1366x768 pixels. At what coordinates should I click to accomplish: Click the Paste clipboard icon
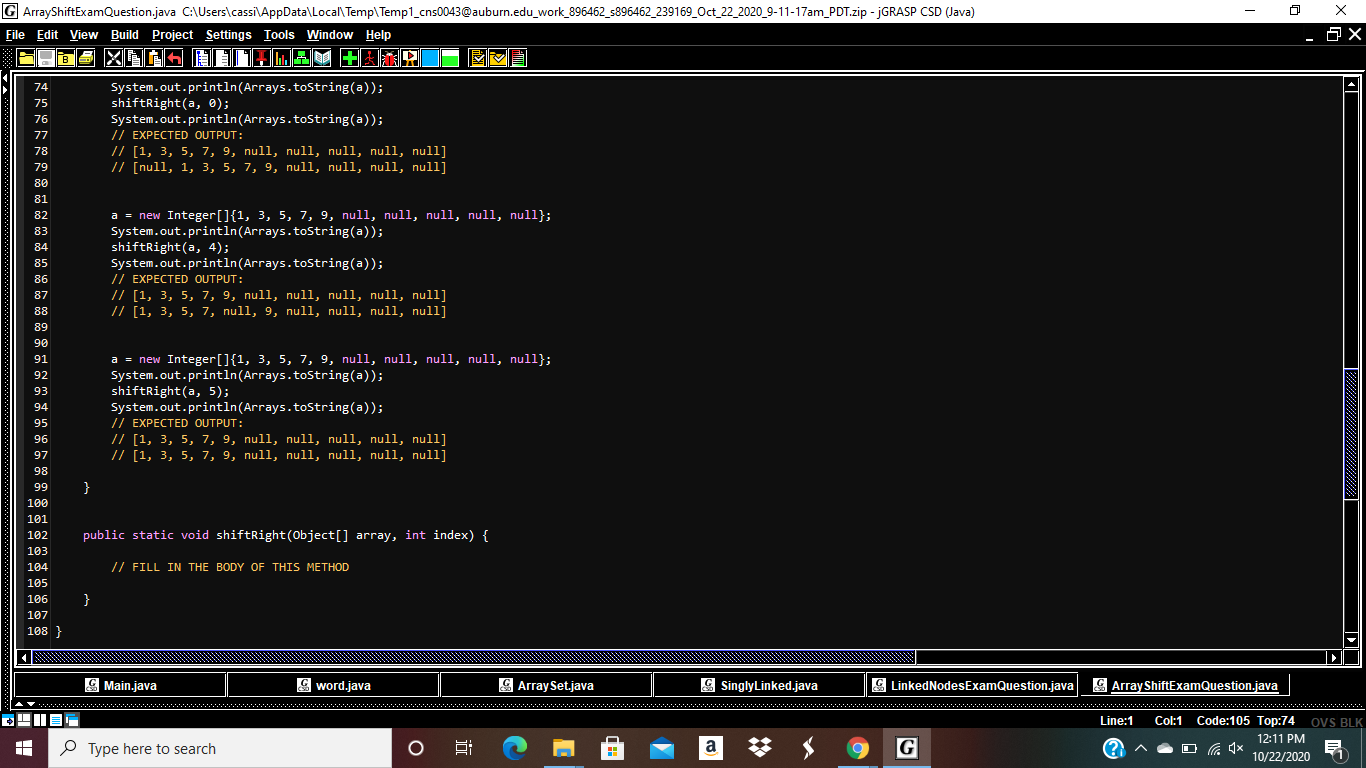click(x=154, y=58)
